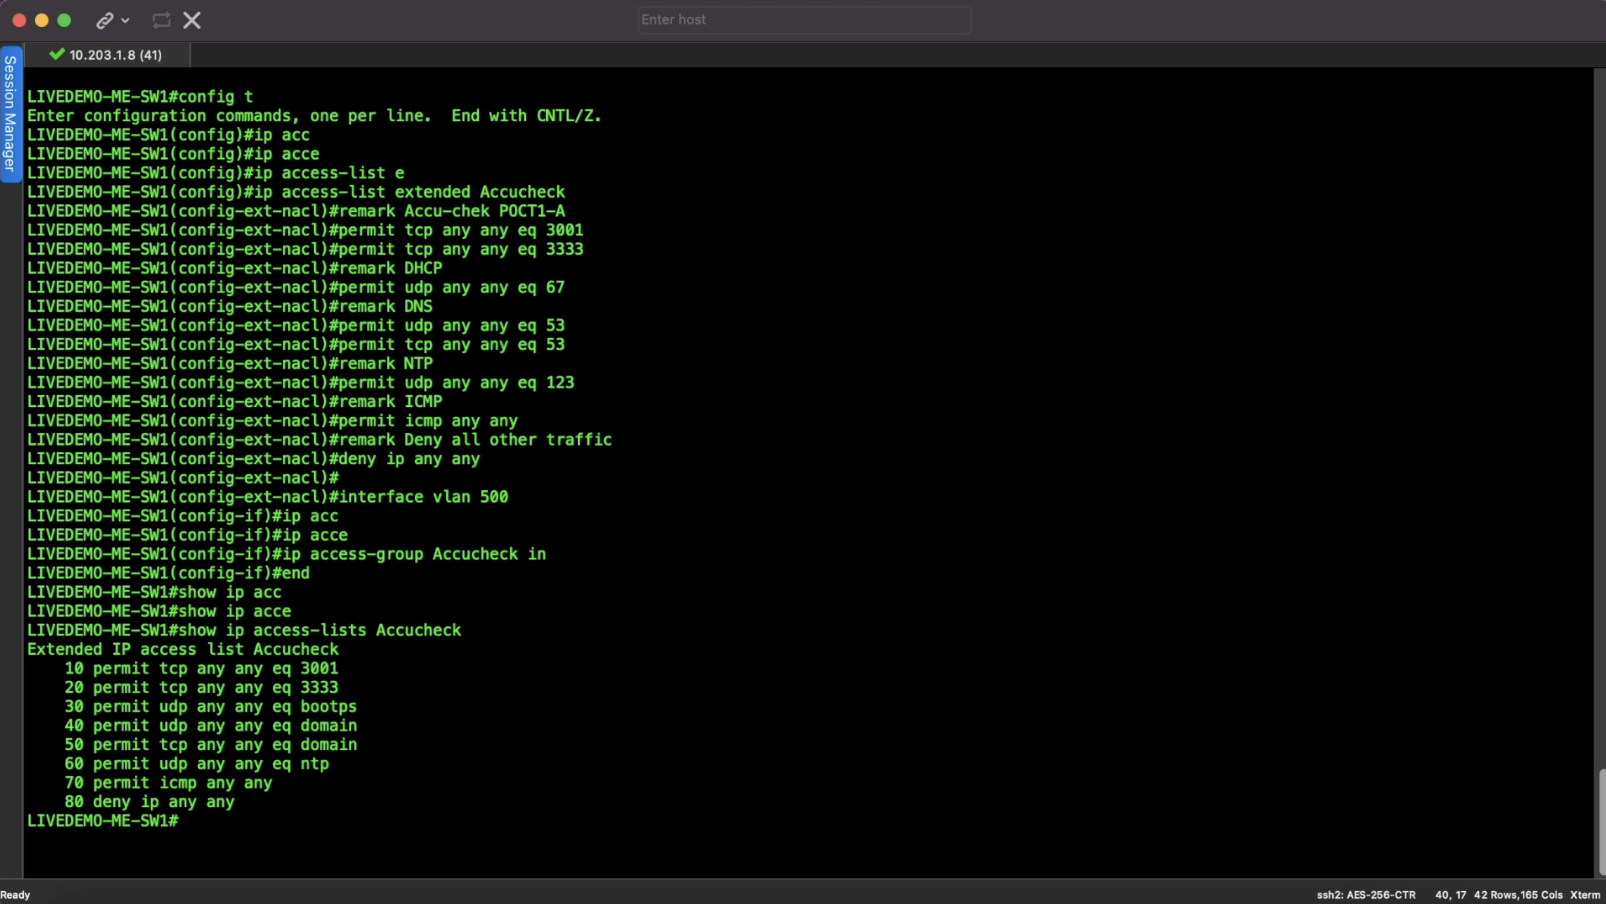Focus the Enter host field
The width and height of the screenshot is (1606, 904).
click(x=804, y=20)
